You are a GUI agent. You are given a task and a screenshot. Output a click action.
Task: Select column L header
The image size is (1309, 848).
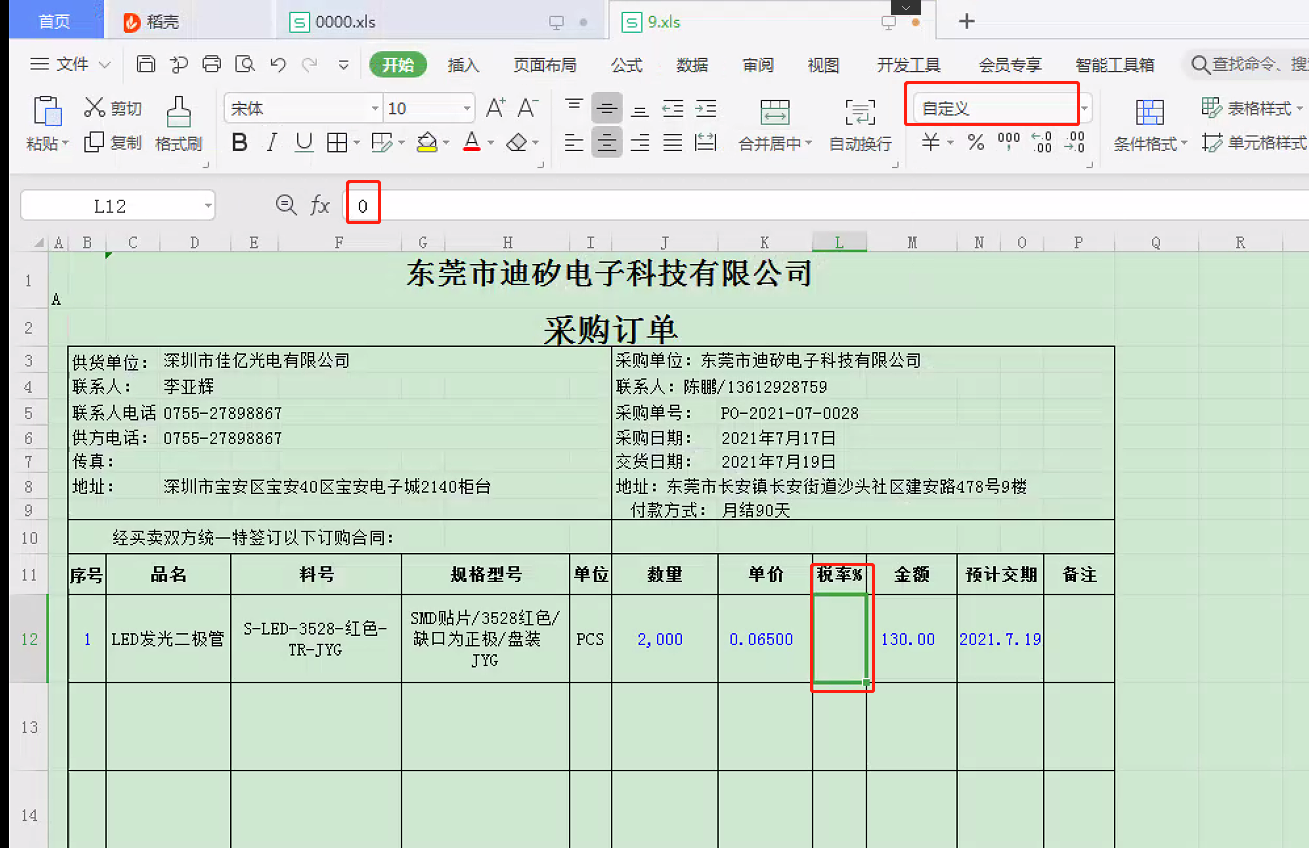[839, 243]
